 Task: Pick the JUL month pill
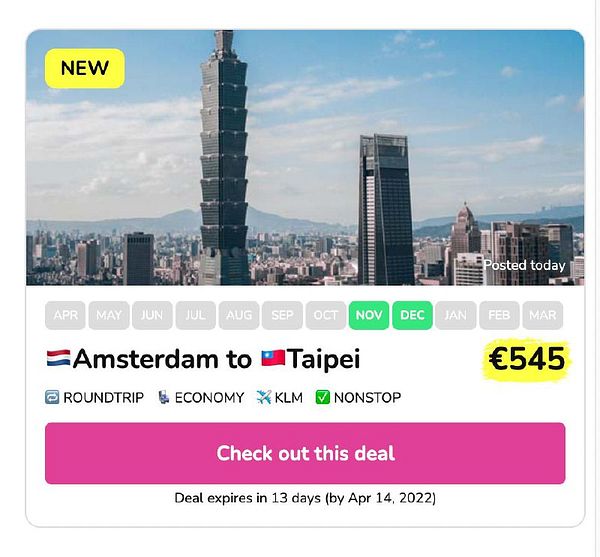click(195, 315)
